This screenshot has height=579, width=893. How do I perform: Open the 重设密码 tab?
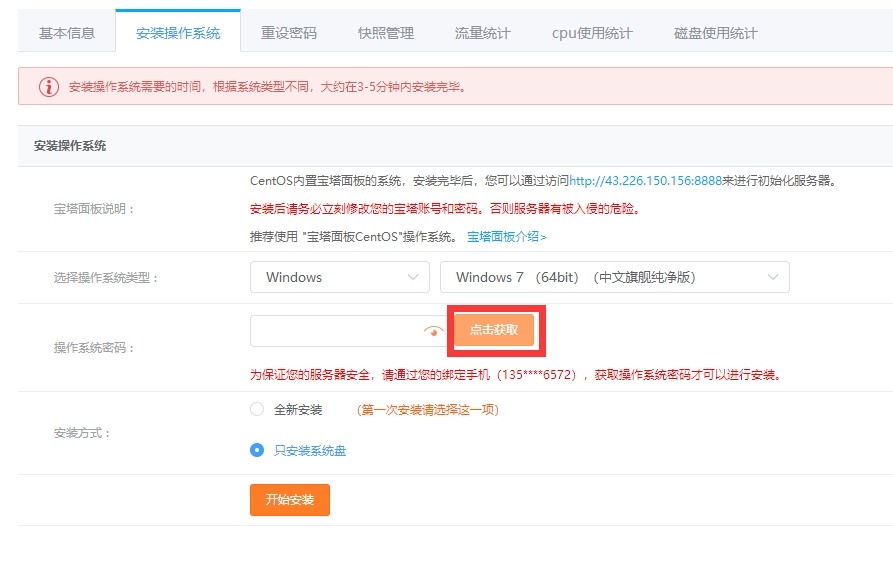(x=289, y=33)
